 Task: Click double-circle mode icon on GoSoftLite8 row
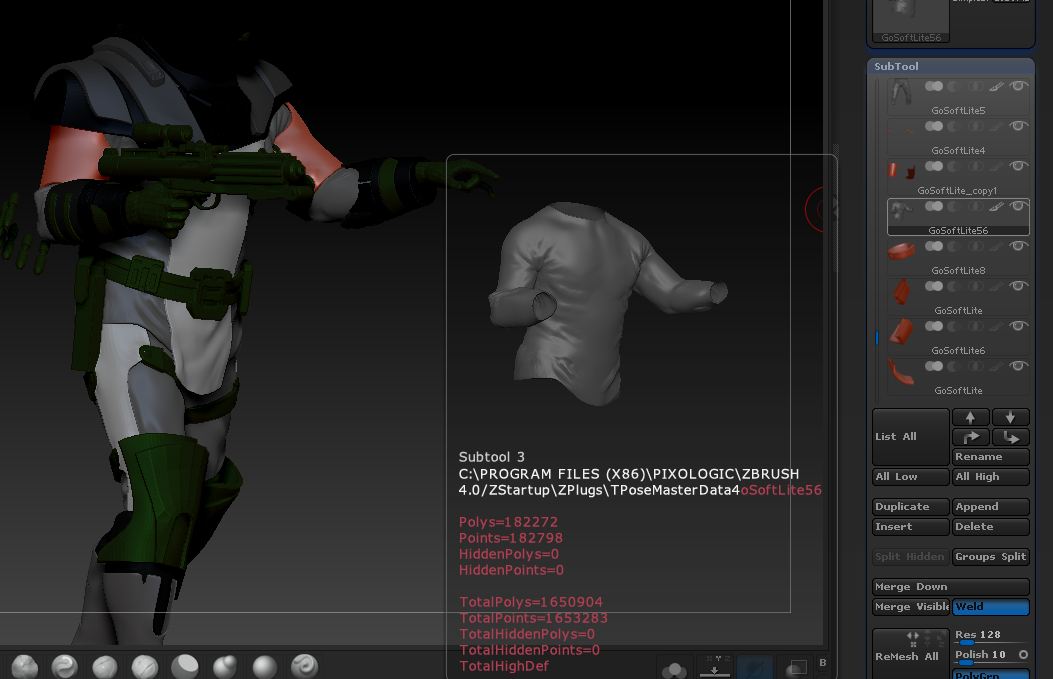[933, 246]
